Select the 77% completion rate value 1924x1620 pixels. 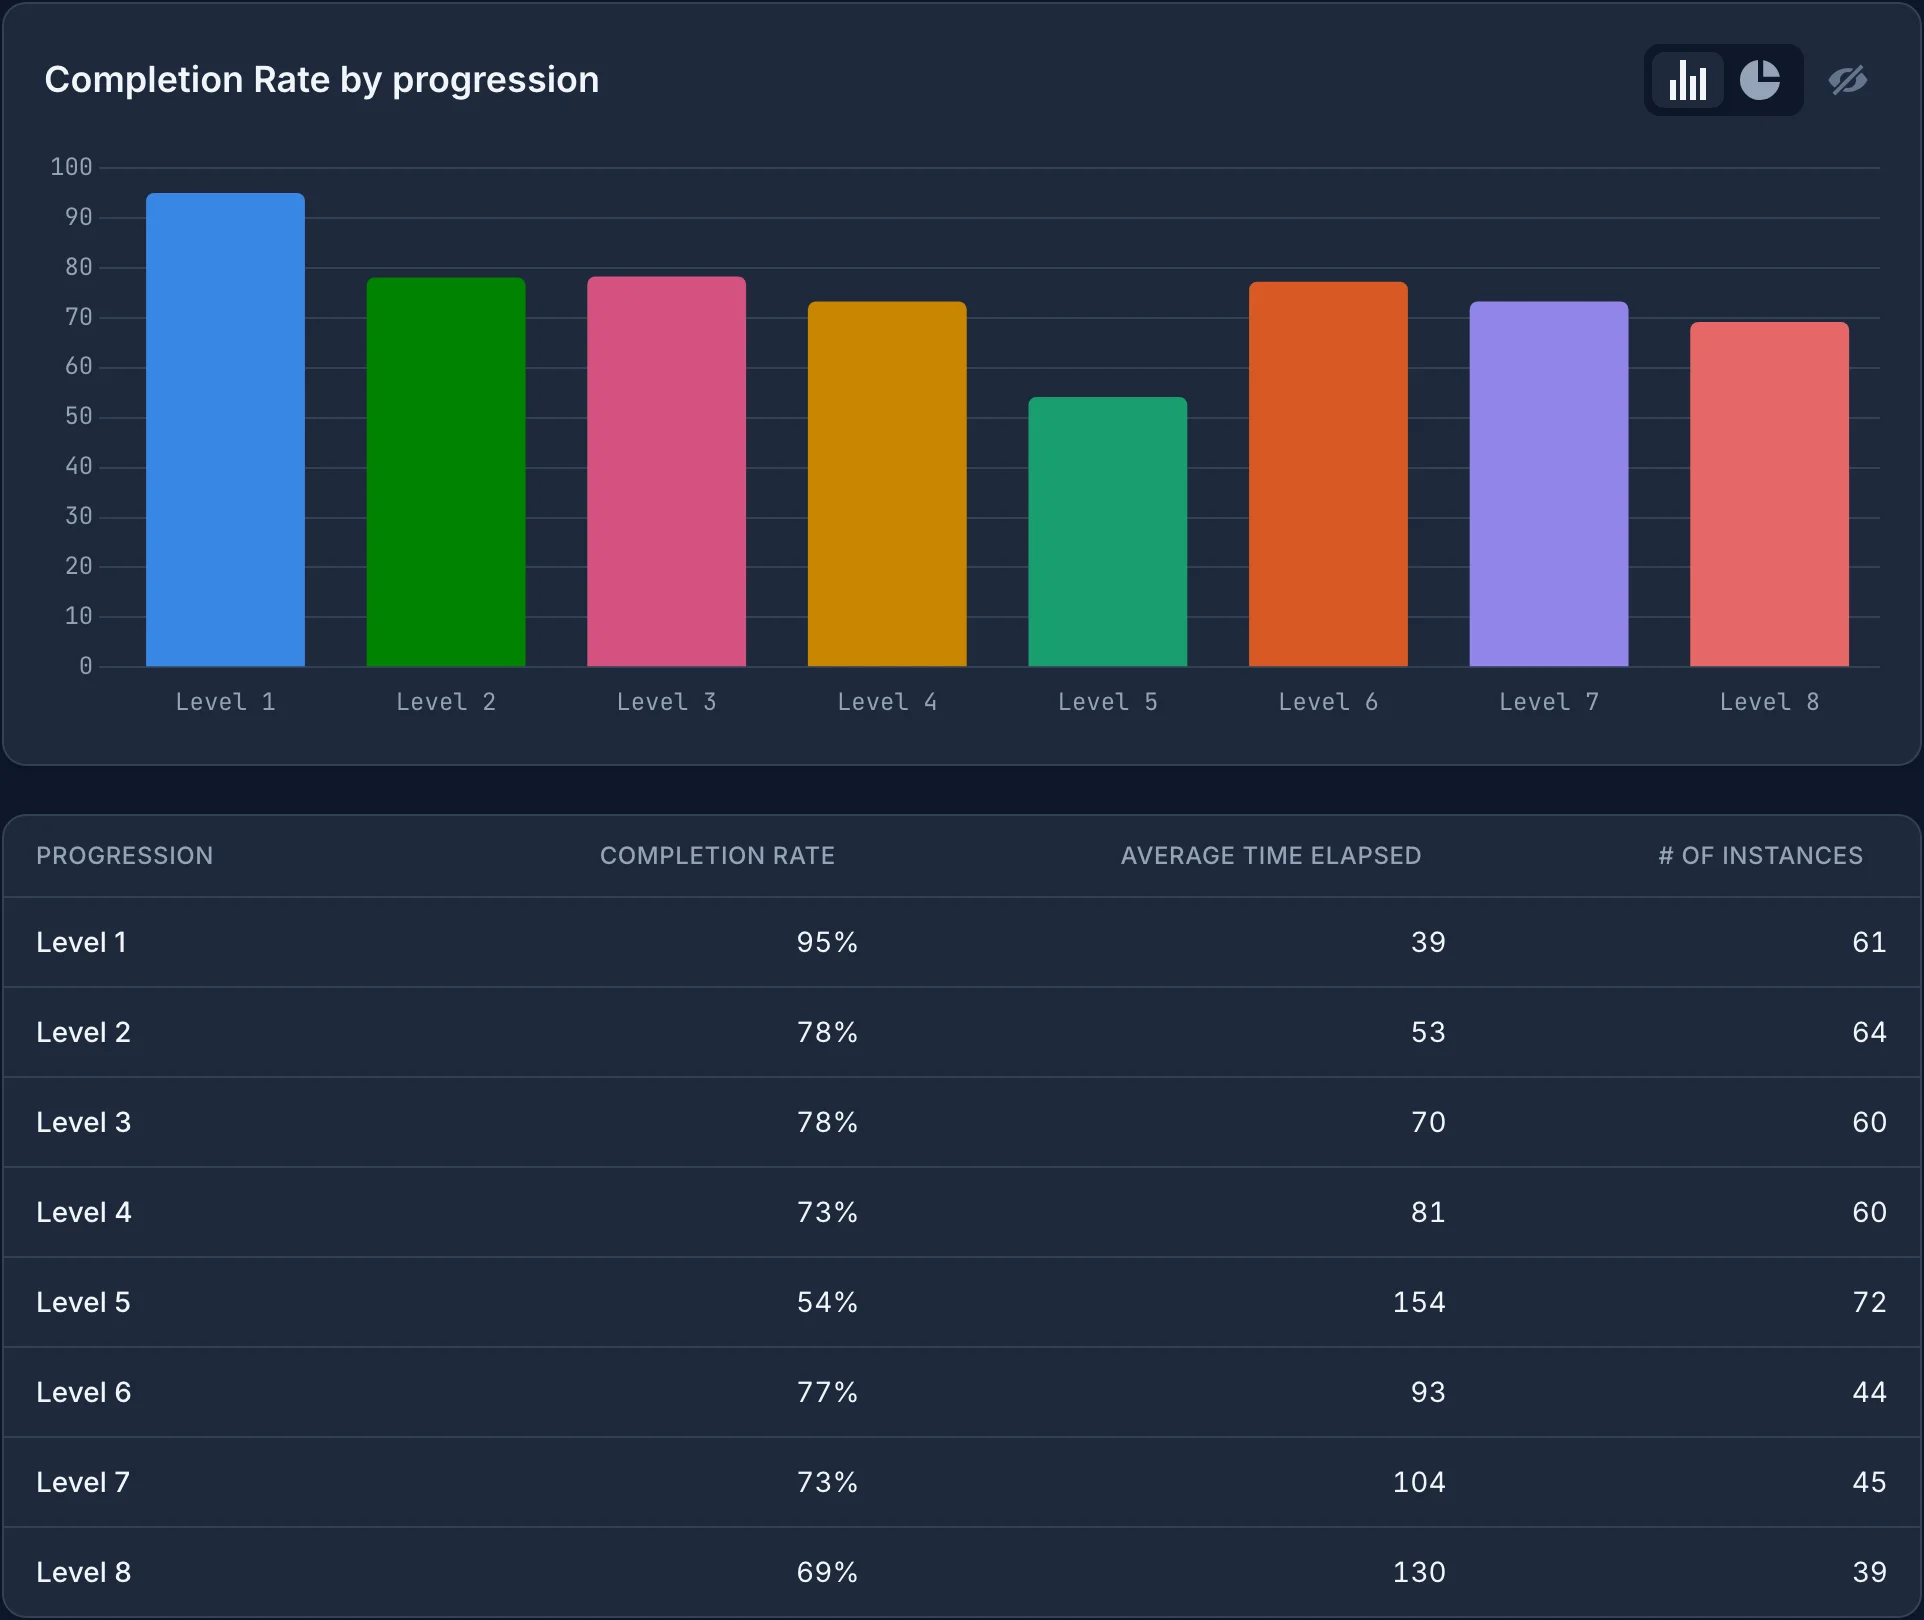827,1392
